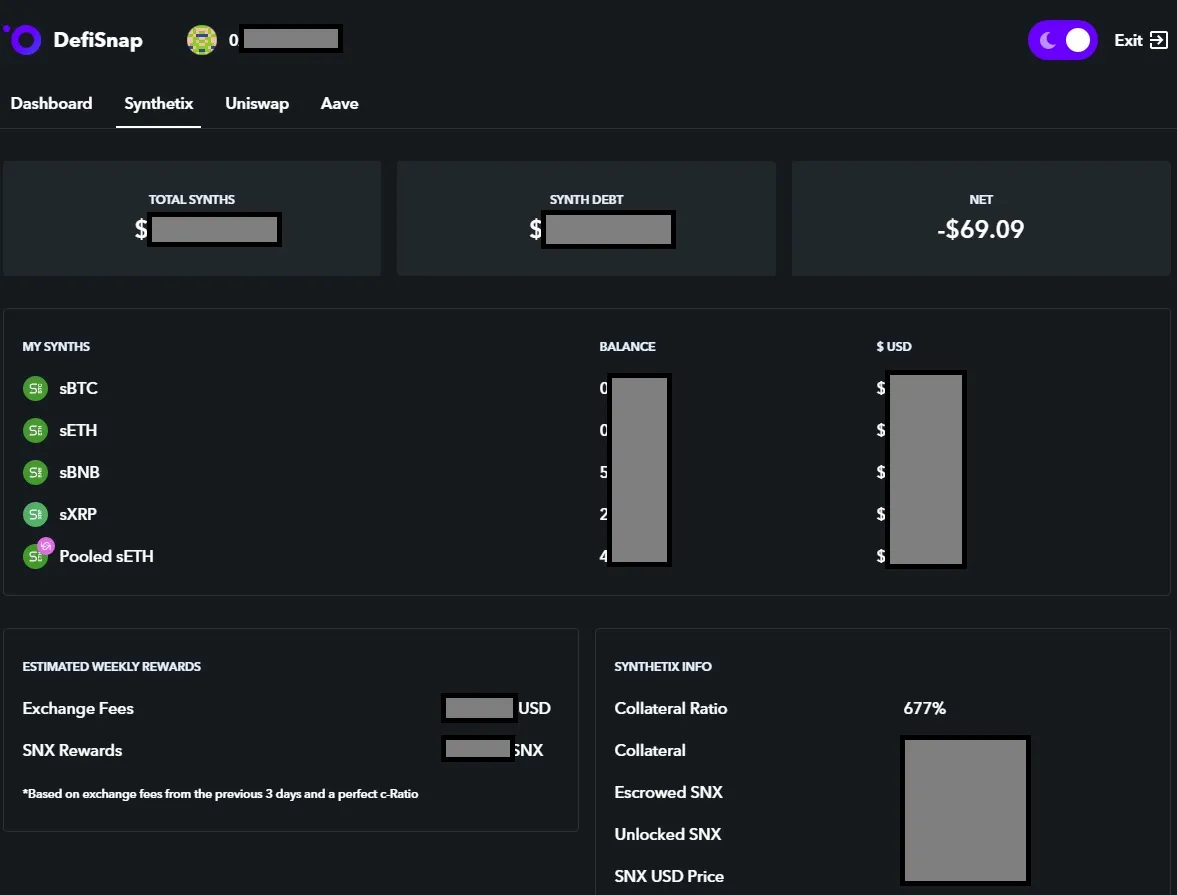Screen dimensions: 1177x895
Task: Click the sBTC synth icon
Action: pyautogui.click(x=35, y=388)
